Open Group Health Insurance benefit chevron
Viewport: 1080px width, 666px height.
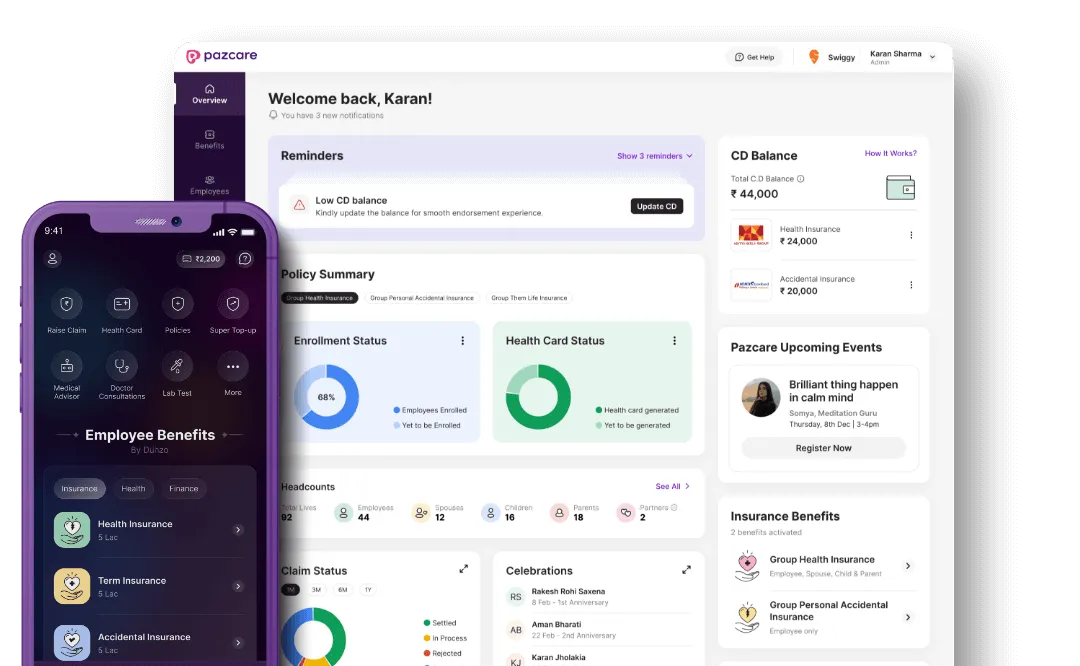coord(908,566)
